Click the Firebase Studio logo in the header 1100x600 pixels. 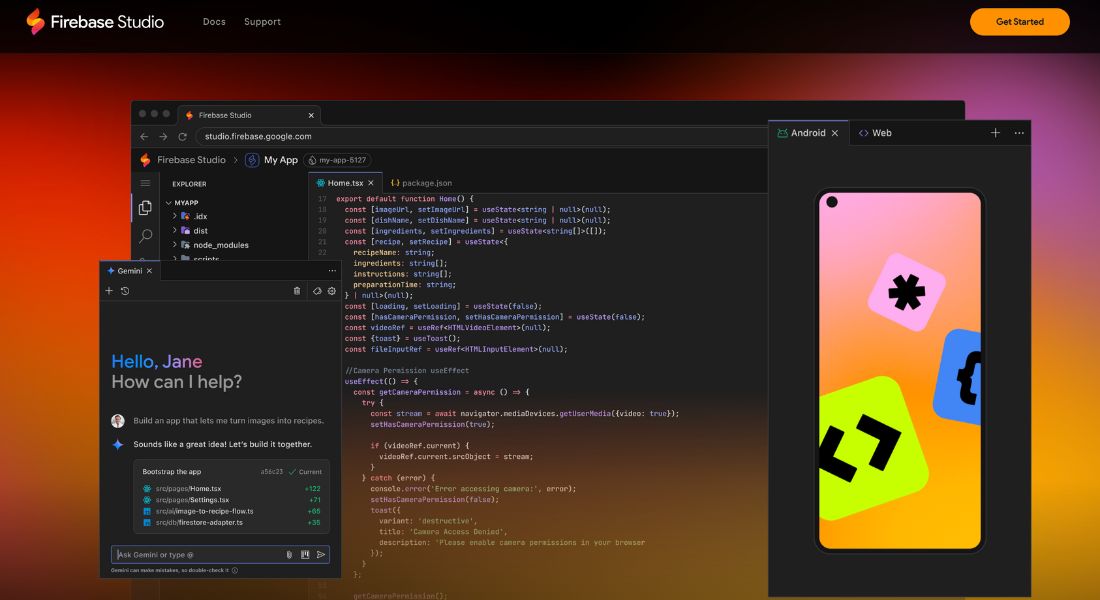(x=95, y=22)
